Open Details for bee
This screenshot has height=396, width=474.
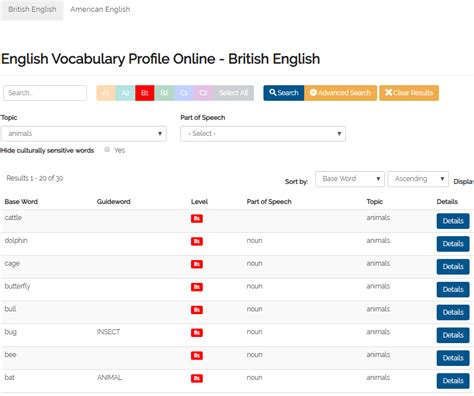point(453,358)
